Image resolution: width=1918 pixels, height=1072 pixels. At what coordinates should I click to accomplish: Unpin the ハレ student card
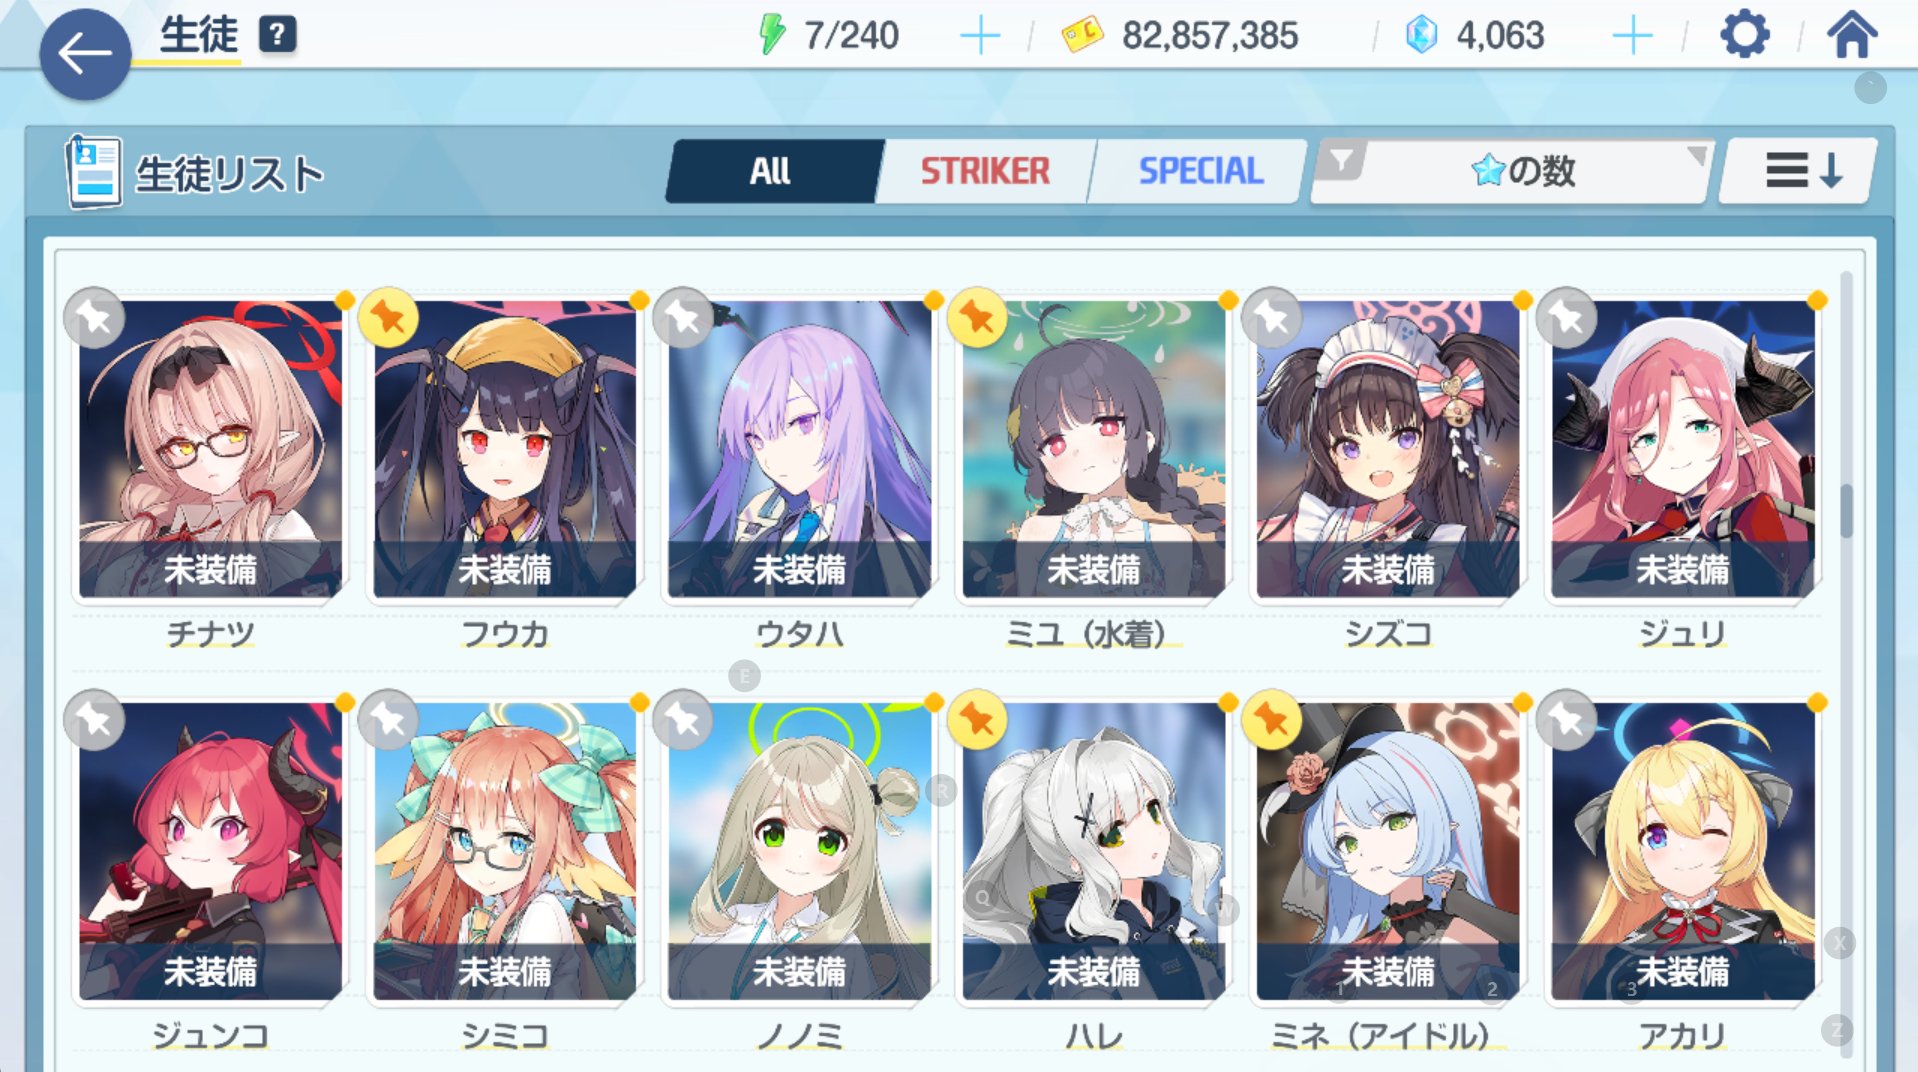pyautogui.click(x=977, y=720)
